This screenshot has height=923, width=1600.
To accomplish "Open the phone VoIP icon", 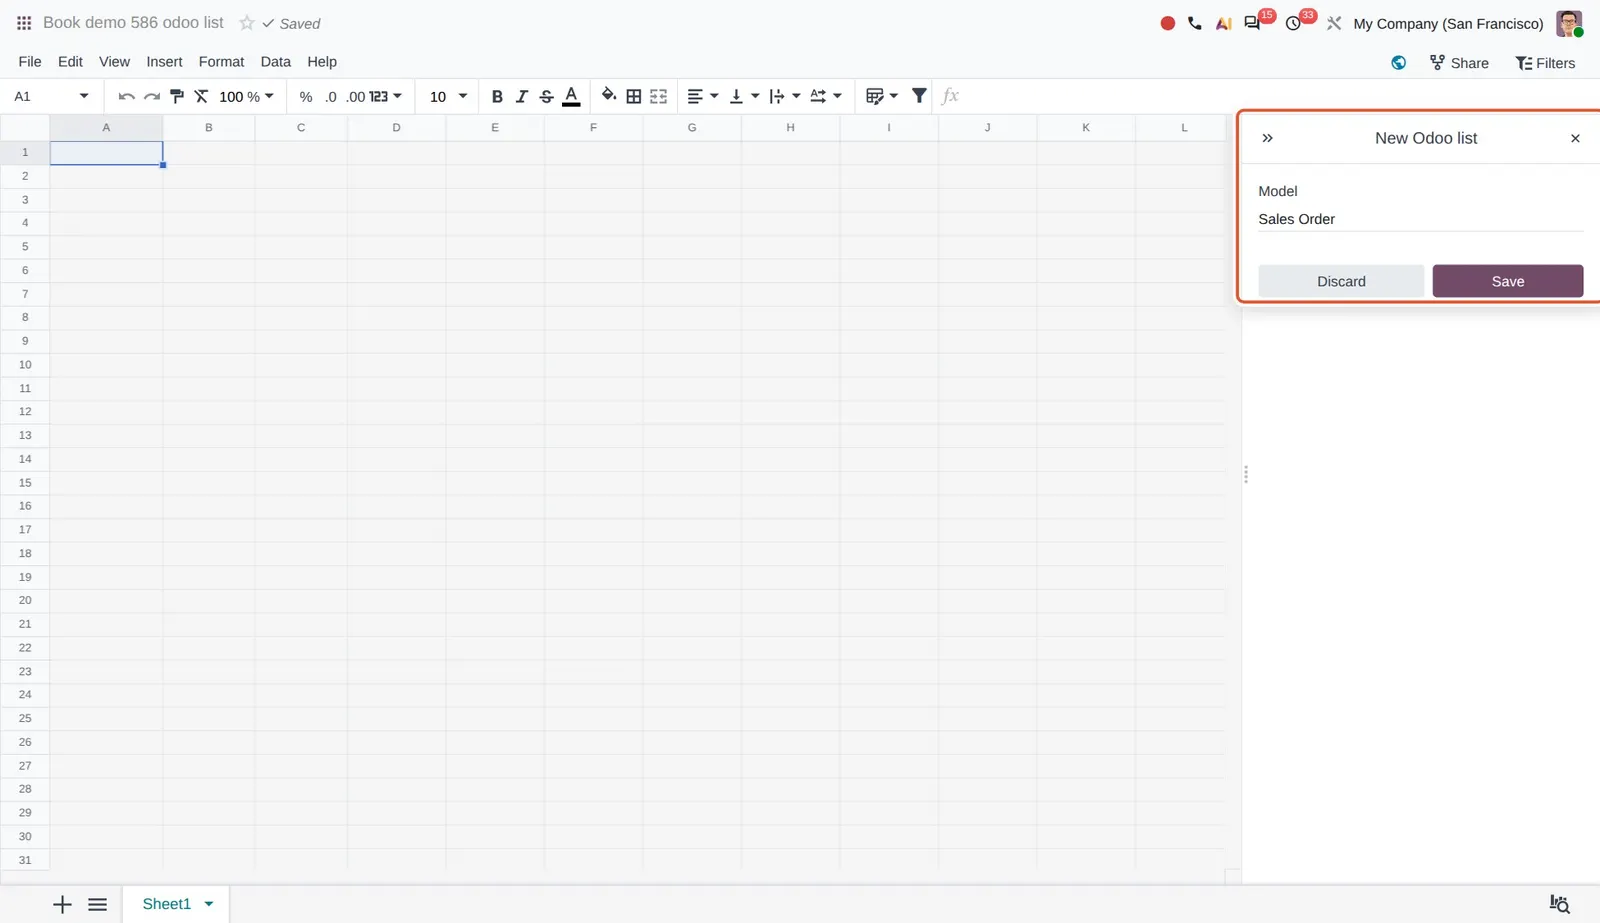I will pyautogui.click(x=1195, y=23).
